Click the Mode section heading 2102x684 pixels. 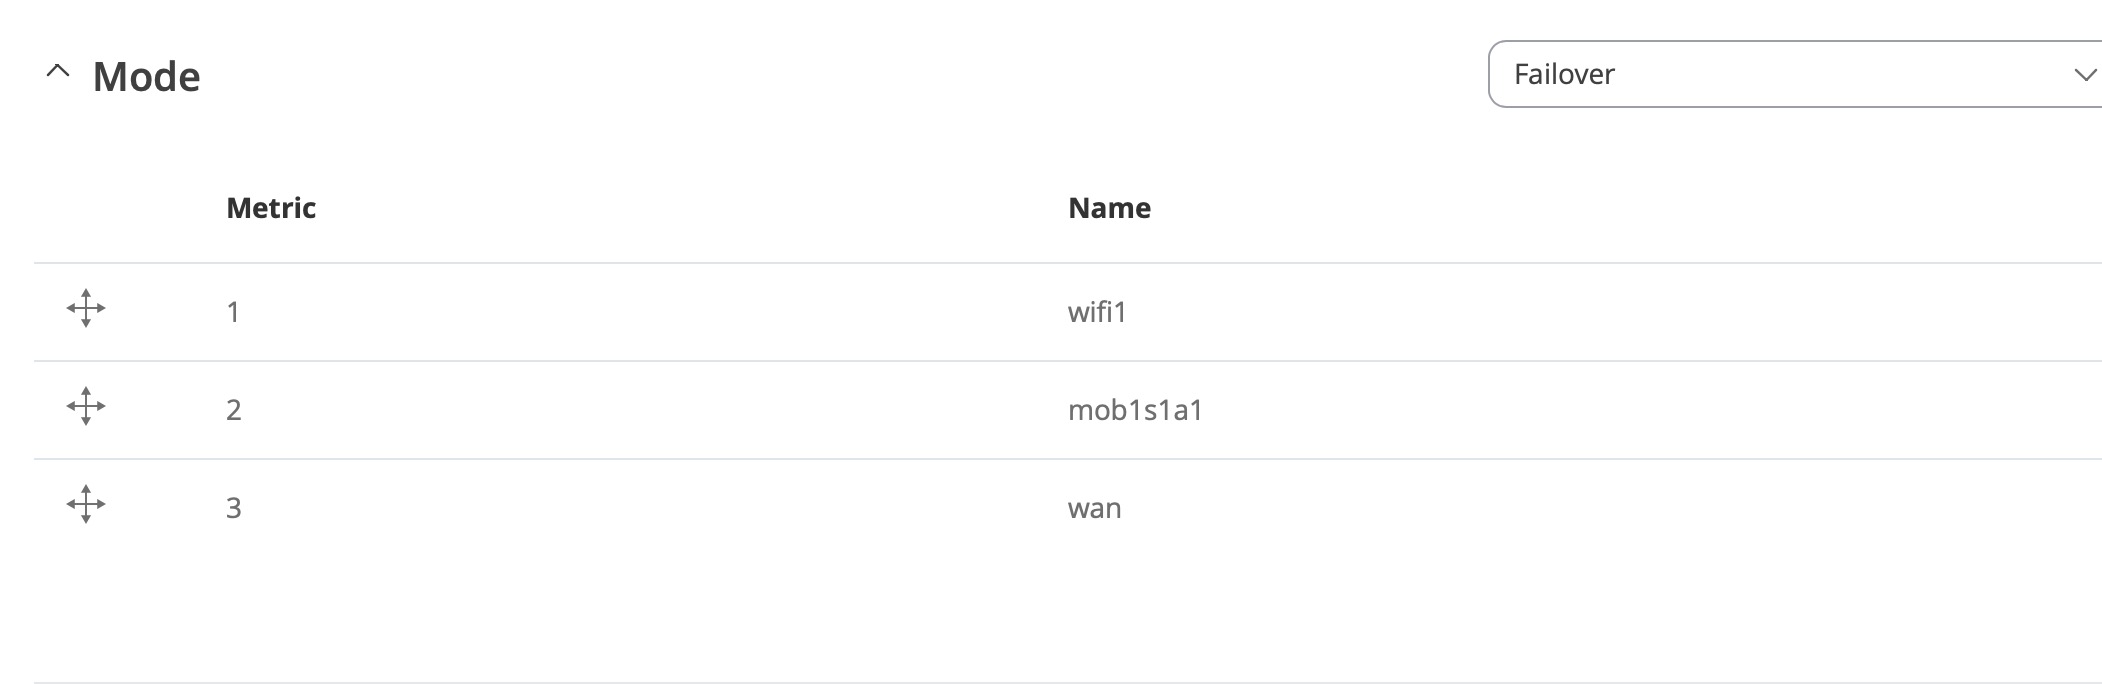[x=146, y=76]
